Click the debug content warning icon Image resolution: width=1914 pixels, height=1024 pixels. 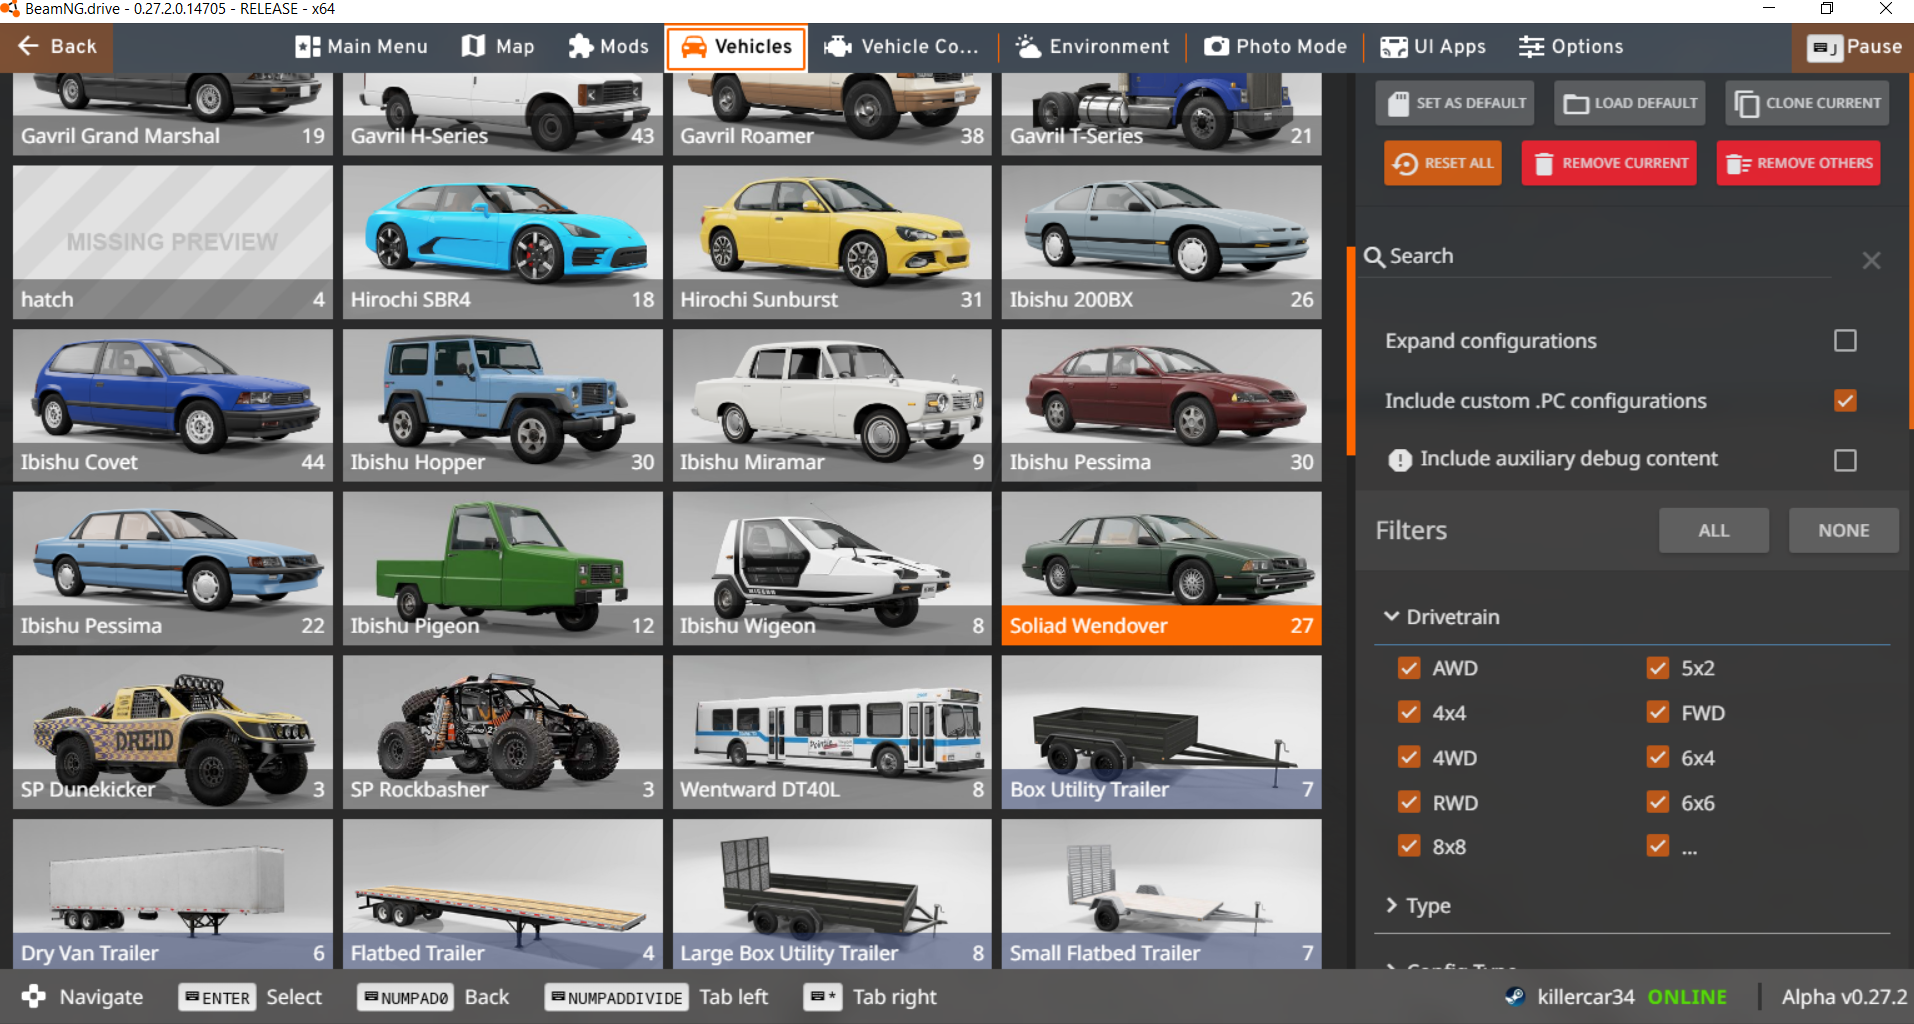(x=1400, y=460)
